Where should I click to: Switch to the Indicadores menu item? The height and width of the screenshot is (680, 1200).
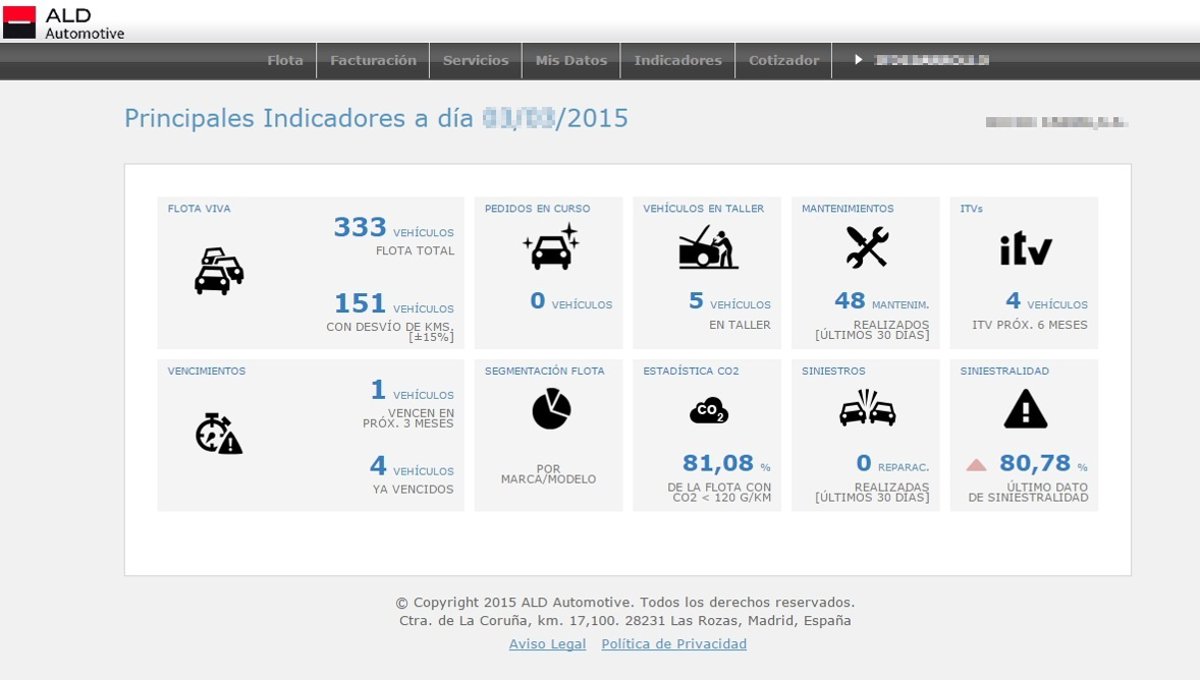678,60
